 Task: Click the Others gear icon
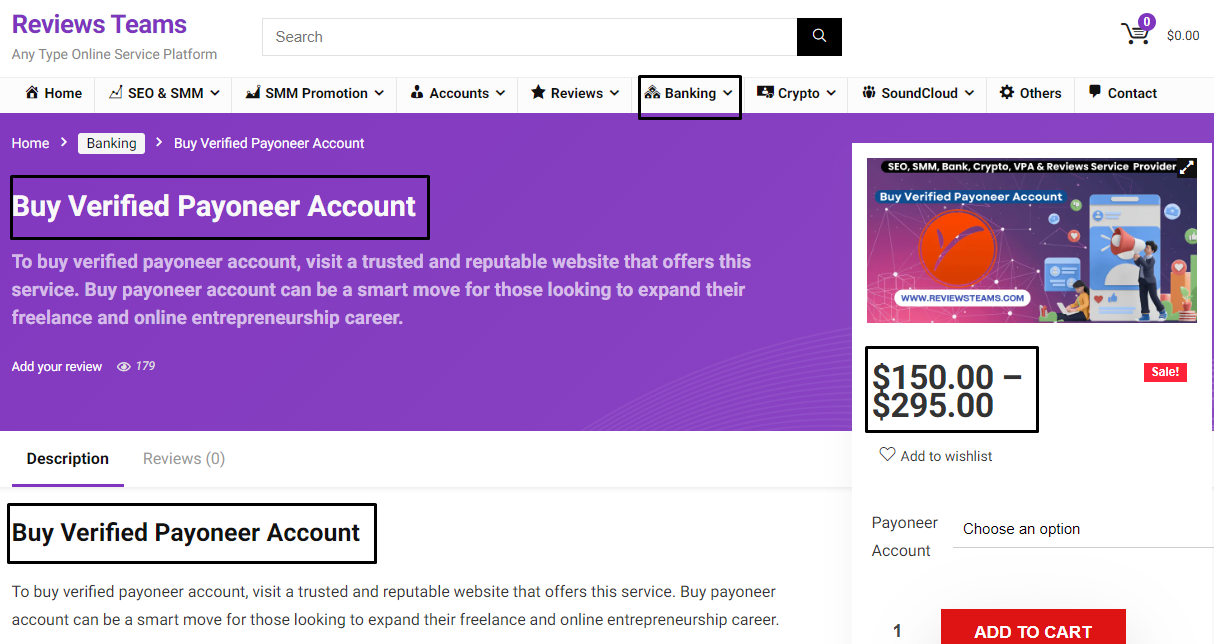coord(1007,93)
